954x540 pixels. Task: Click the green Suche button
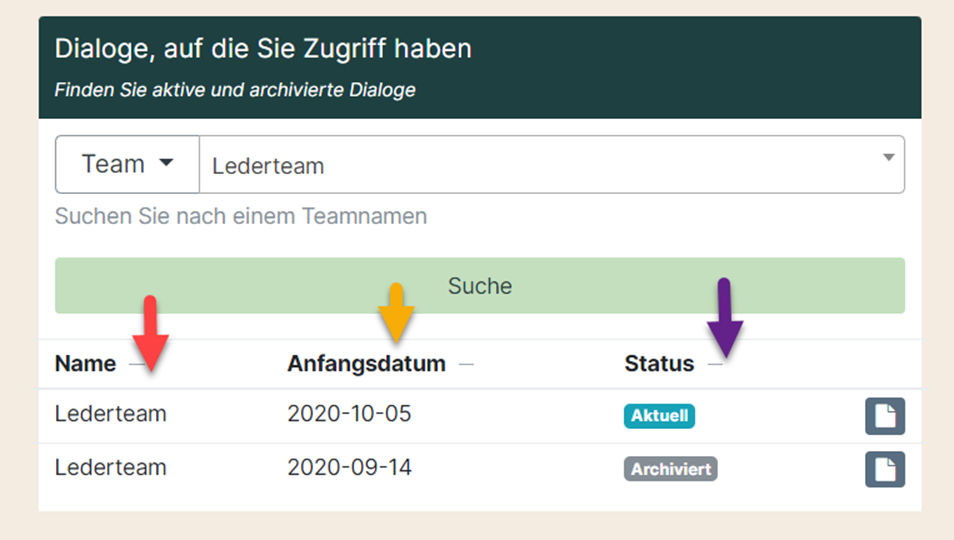[x=480, y=286]
